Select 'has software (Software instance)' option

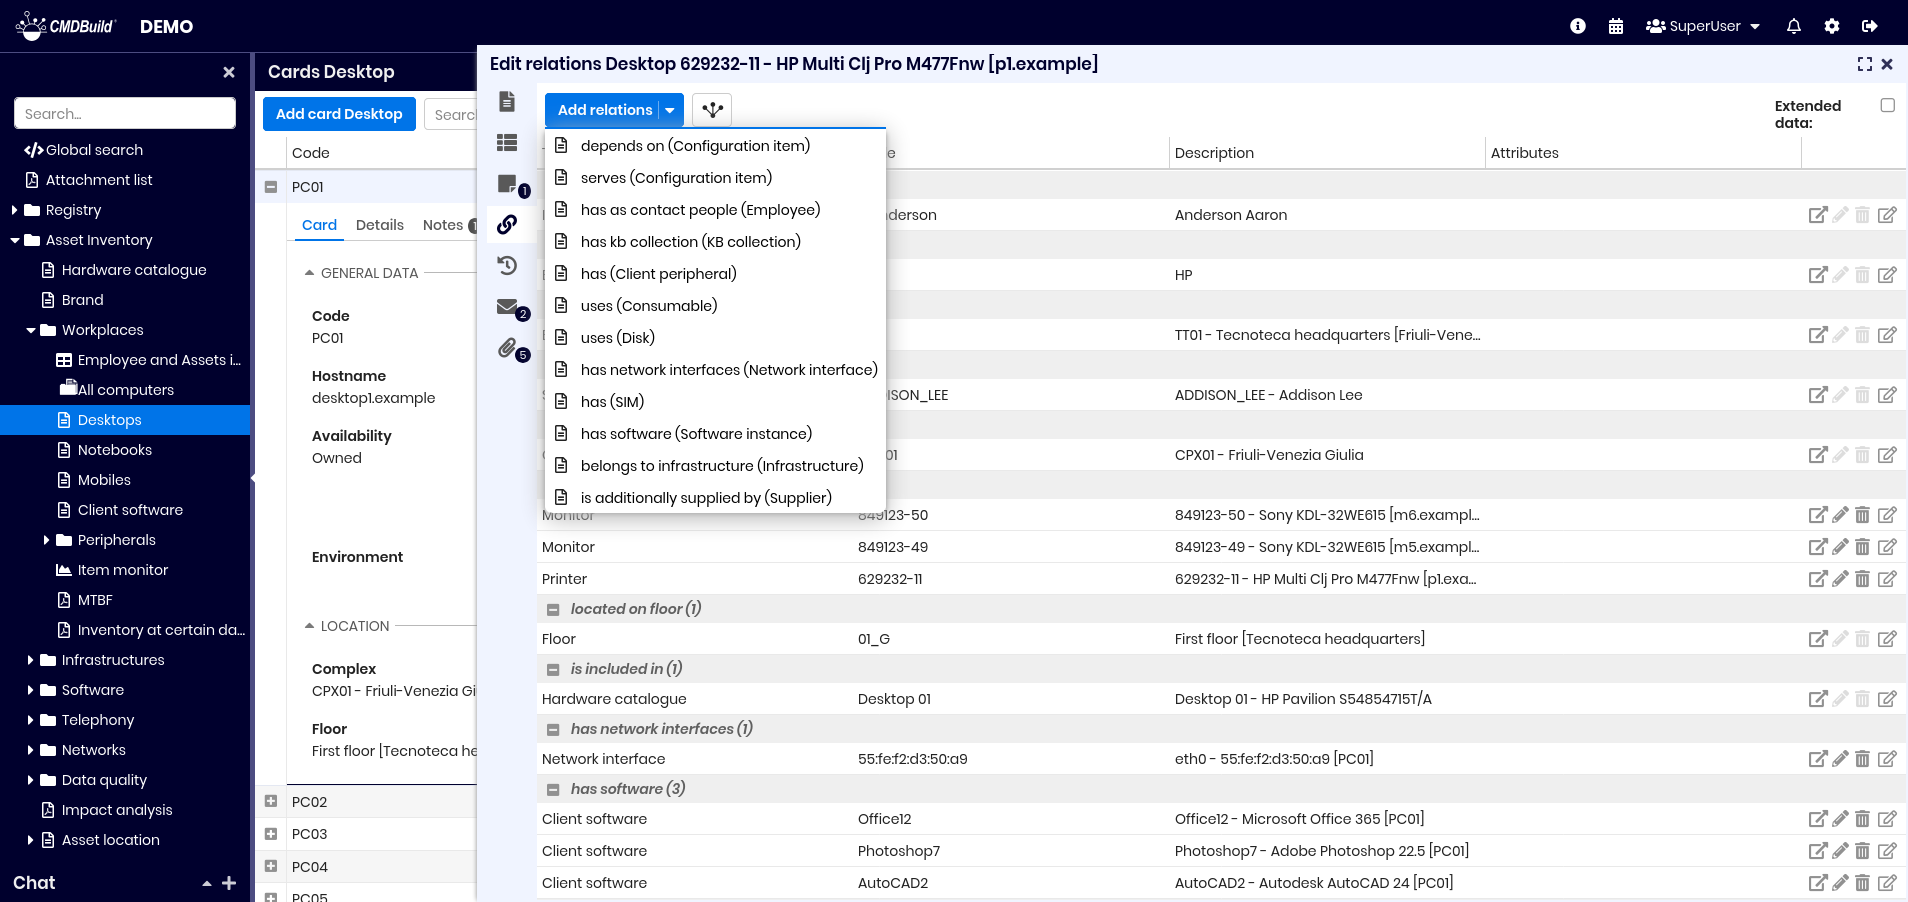coord(695,434)
